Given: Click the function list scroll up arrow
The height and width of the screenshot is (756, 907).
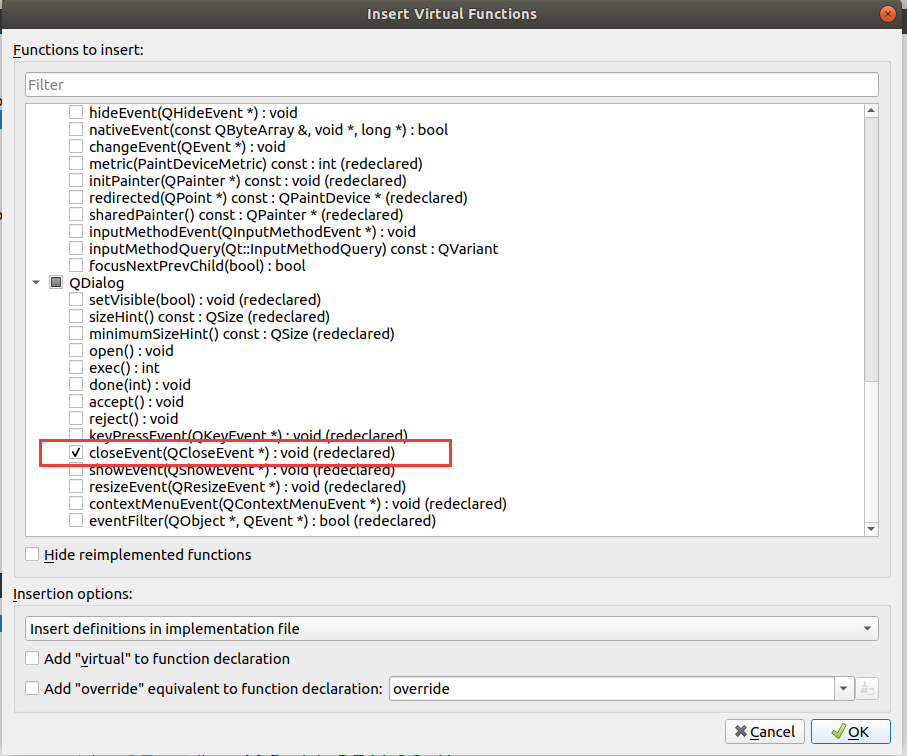Looking at the screenshot, I should click(x=871, y=110).
